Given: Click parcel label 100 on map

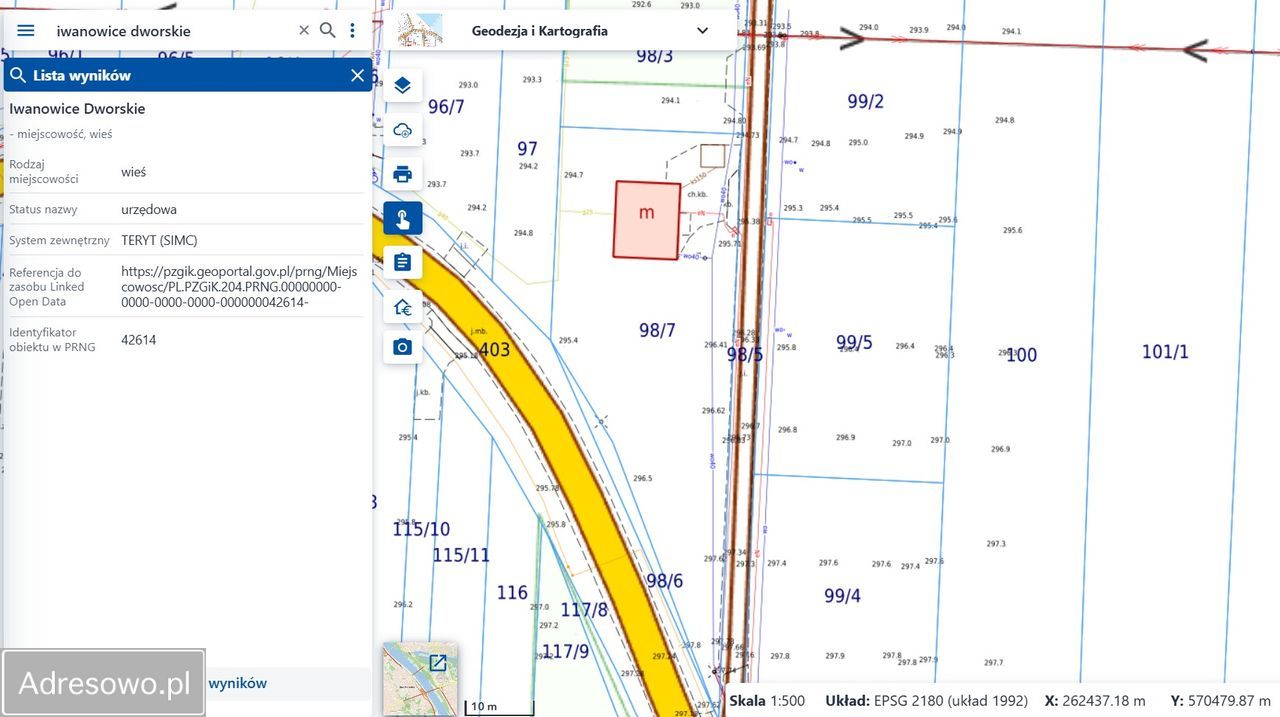Looking at the screenshot, I should pos(1021,355).
